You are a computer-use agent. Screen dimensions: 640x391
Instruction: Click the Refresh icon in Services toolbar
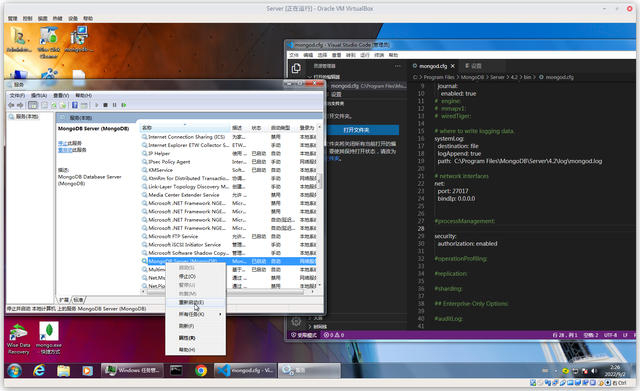(54, 105)
